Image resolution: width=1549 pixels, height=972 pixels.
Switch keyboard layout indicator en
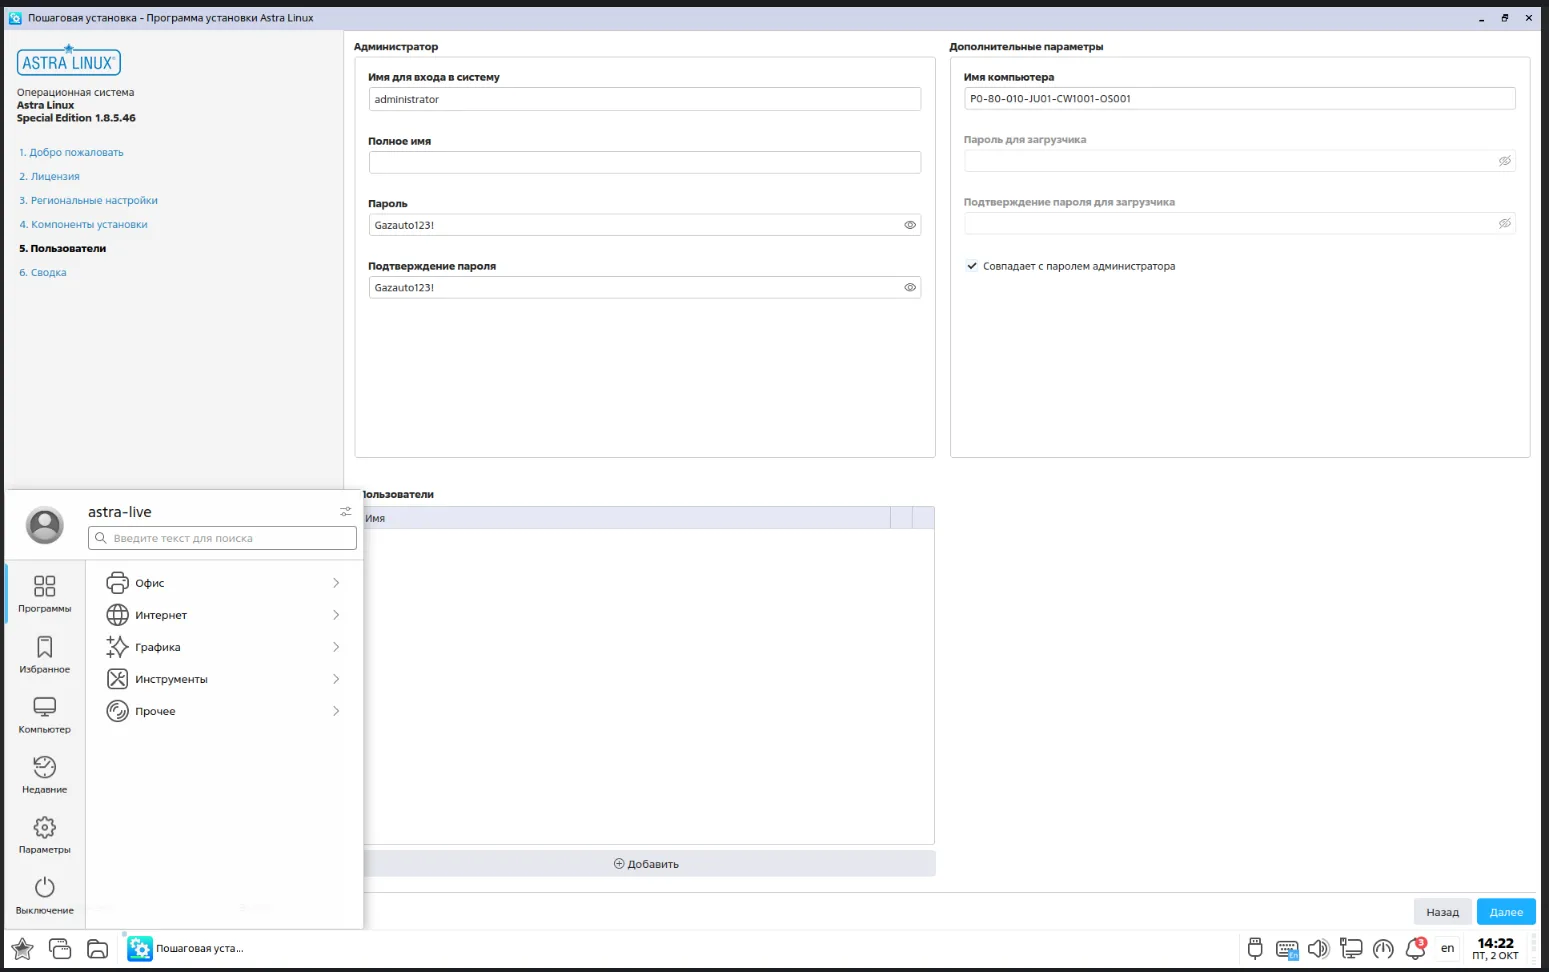[1447, 948]
